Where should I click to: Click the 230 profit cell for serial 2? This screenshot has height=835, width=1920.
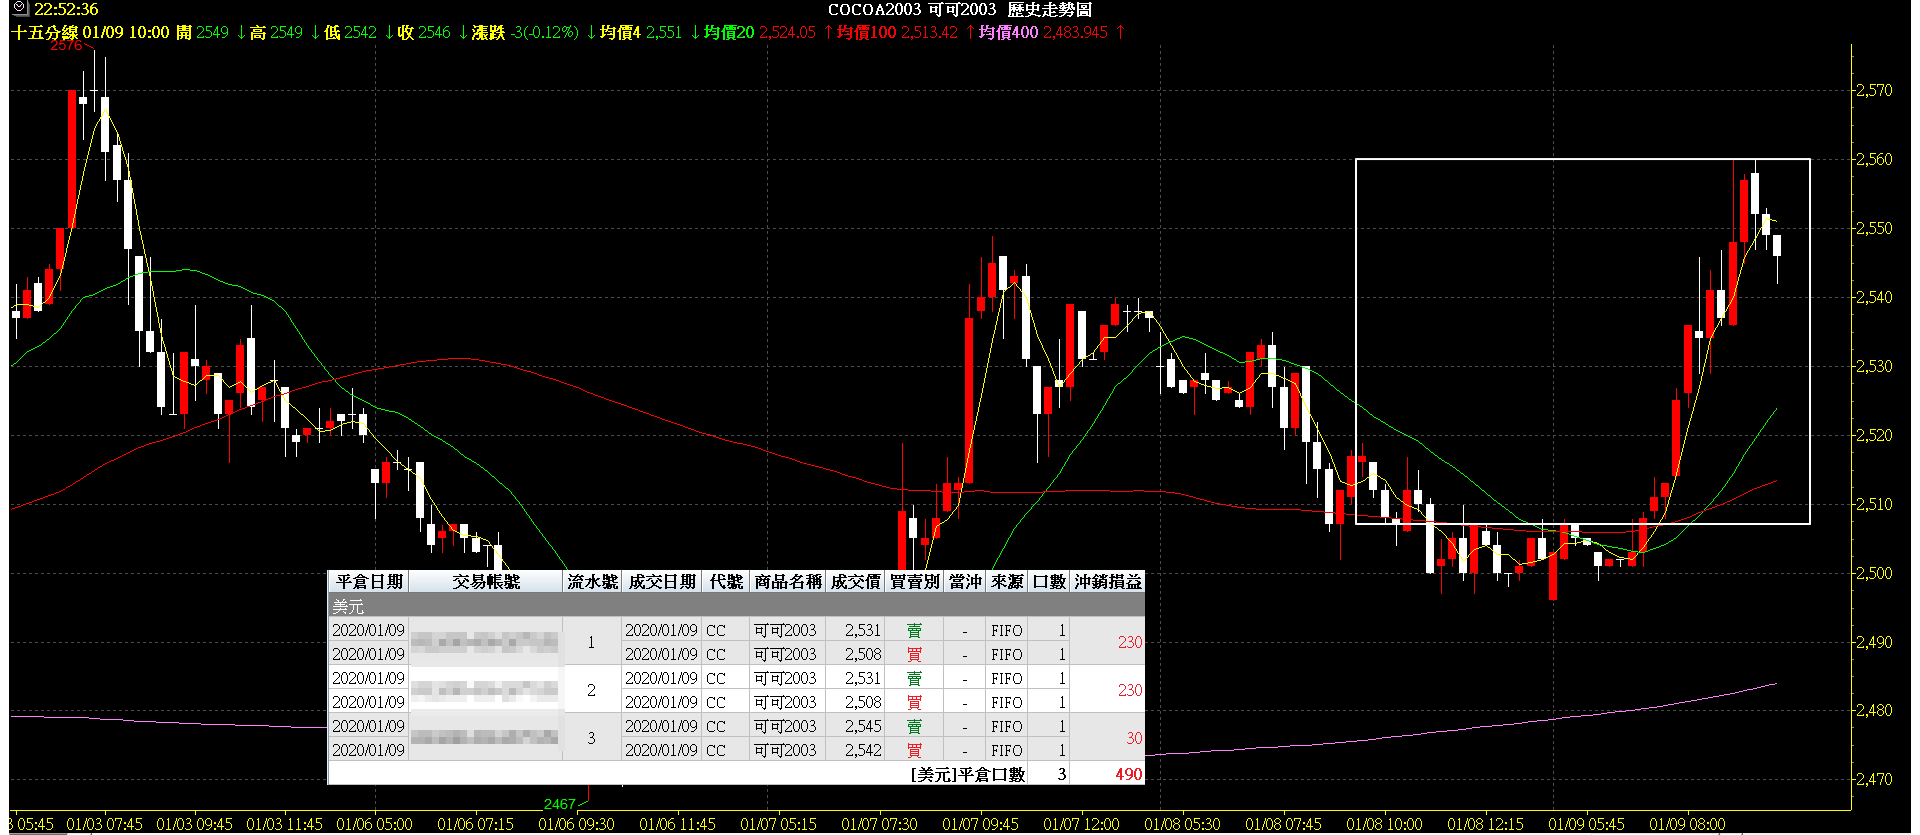[1107, 690]
